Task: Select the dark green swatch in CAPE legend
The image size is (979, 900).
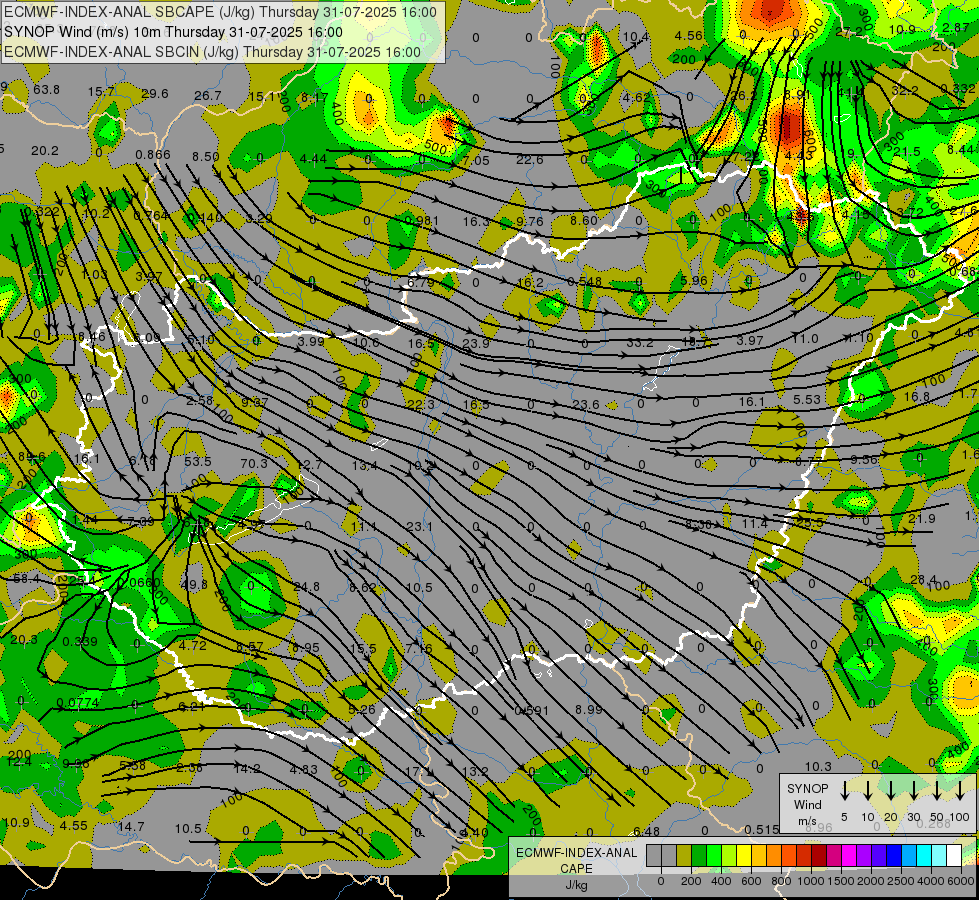Action: point(699,856)
